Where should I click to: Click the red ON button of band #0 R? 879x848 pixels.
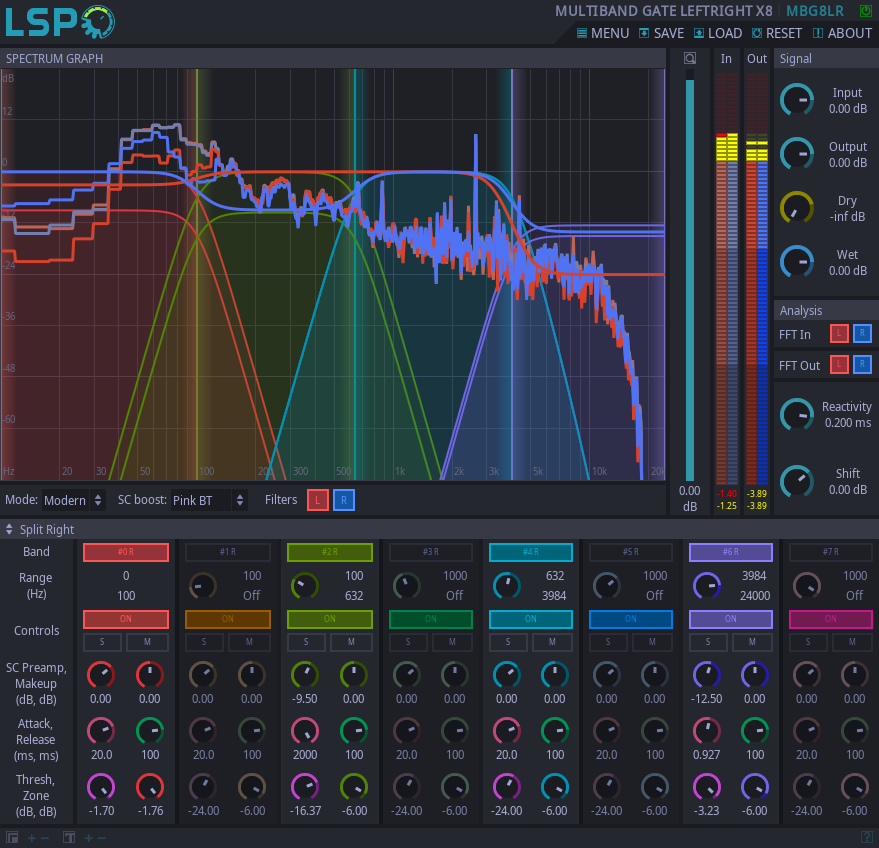pos(126,619)
